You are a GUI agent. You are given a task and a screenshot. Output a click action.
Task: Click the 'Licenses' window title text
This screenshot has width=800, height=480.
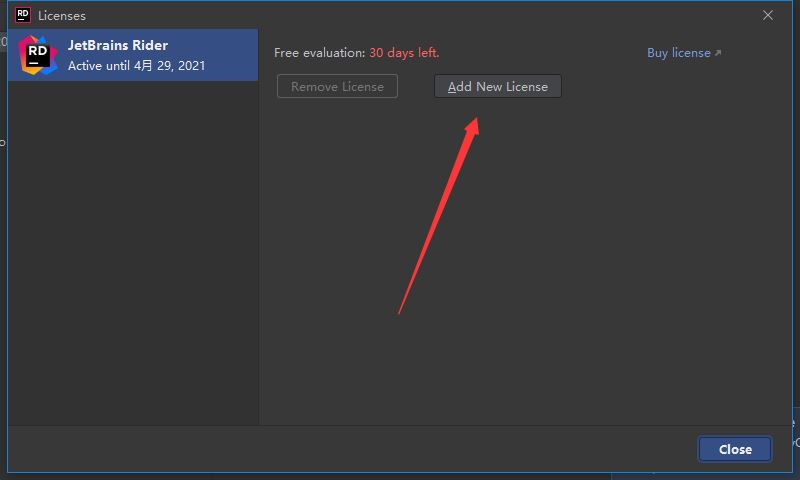pyautogui.click(x=62, y=16)
